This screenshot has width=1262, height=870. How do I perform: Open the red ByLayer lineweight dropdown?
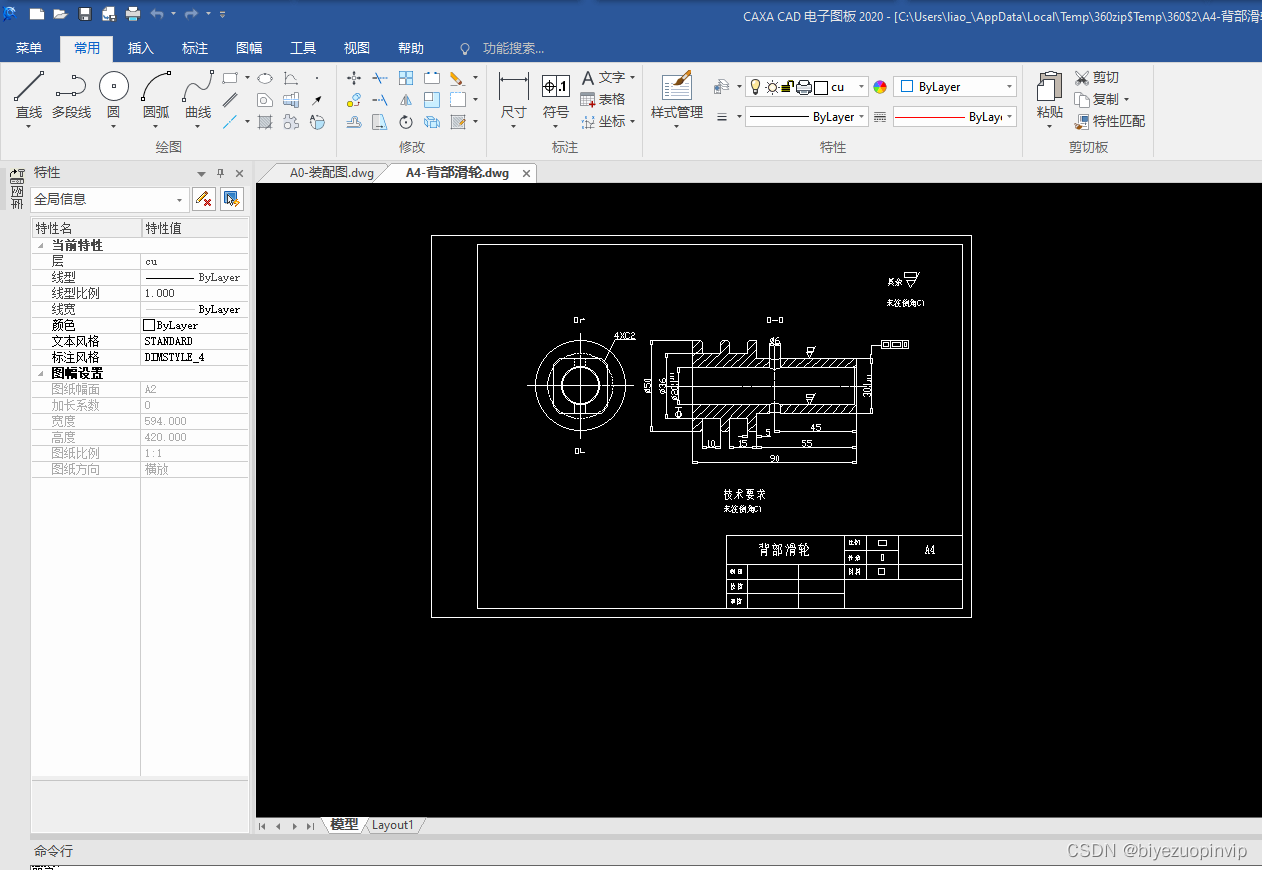pos(1010,117)
